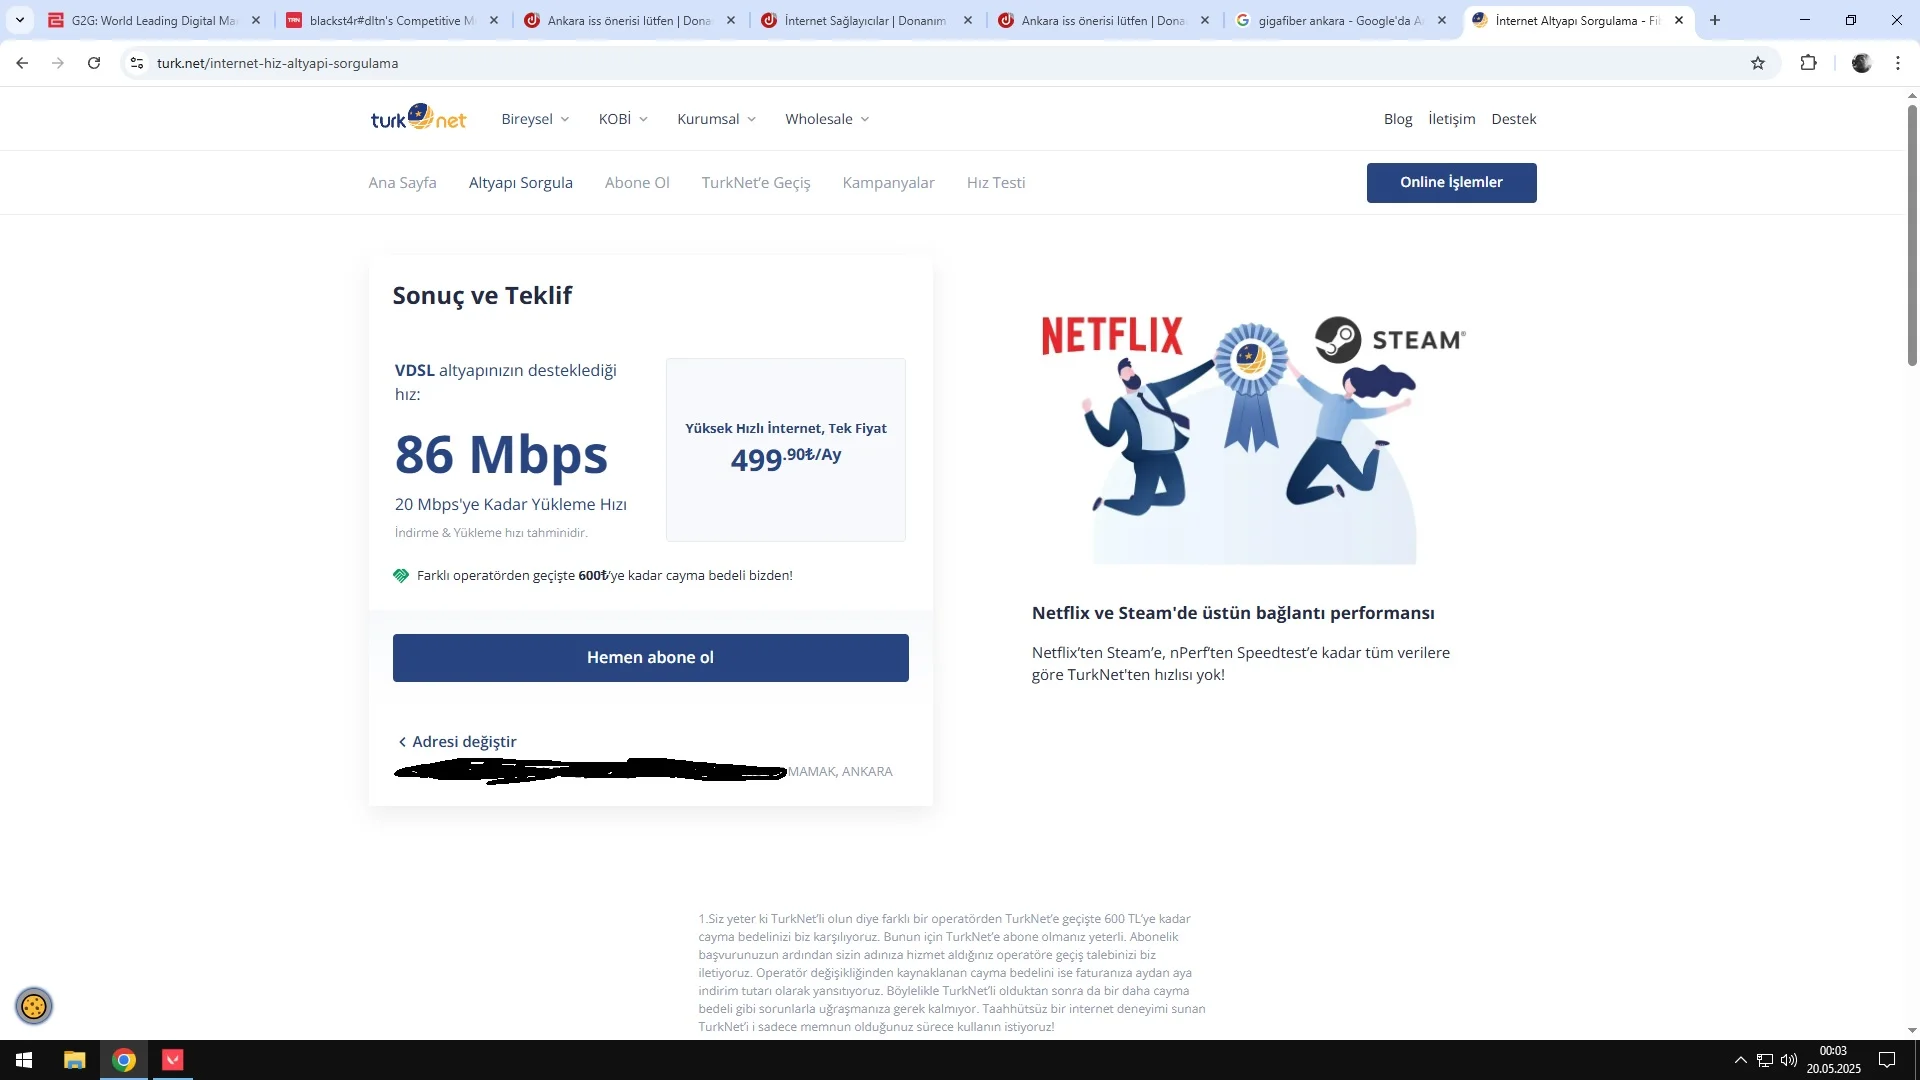The height and width of the screenshot is (1080, 1920).
Task: Open the Abone Ol menu item
Action: click(637, 183)
